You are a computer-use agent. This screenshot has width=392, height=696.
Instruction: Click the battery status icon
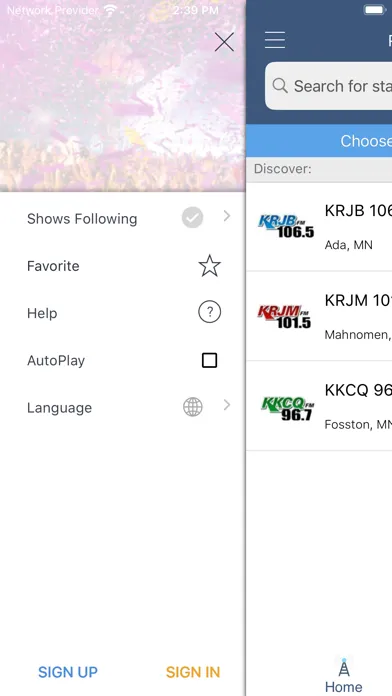[x=375, y=10]
